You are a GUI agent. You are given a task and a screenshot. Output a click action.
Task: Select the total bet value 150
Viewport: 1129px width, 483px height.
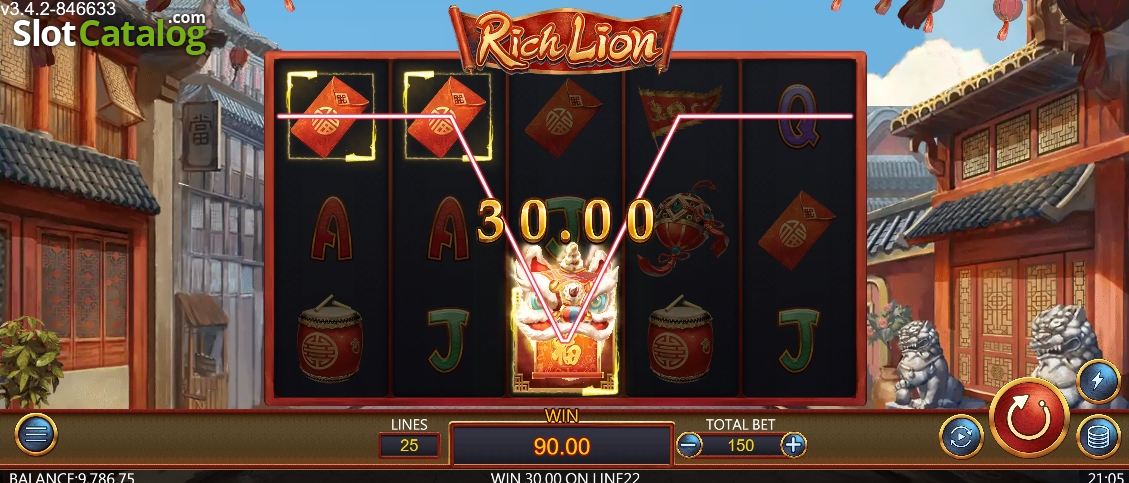coord(741,446)
